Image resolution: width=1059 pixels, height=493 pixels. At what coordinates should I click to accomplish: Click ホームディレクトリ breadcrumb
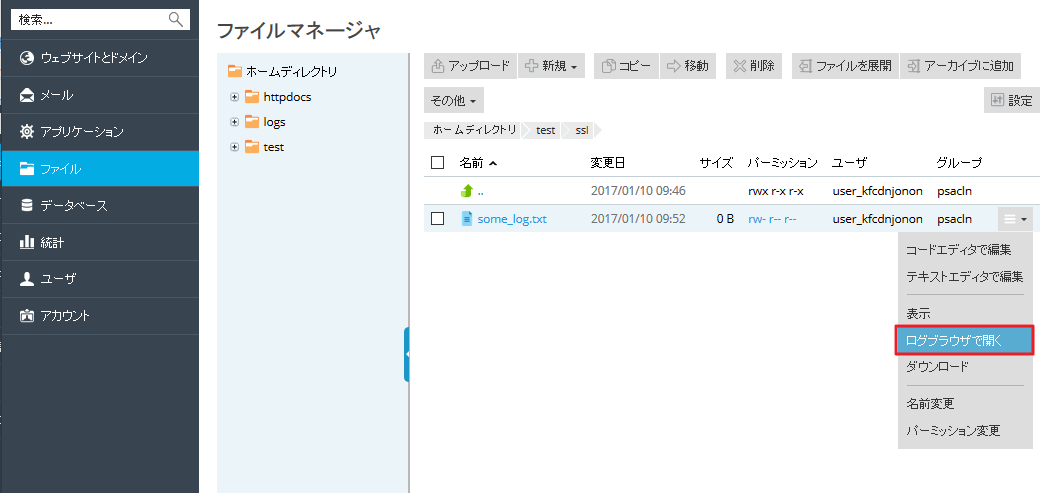(475, 130)
